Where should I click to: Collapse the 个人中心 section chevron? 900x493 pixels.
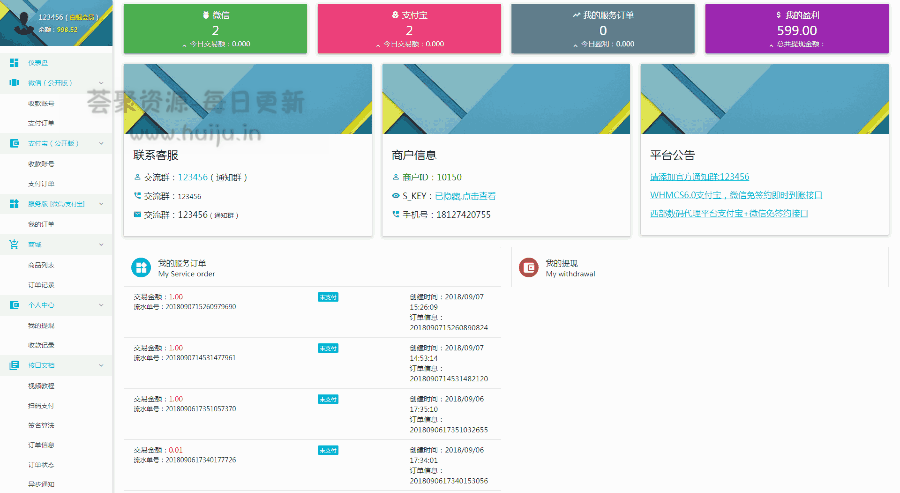tap(101, 305)
